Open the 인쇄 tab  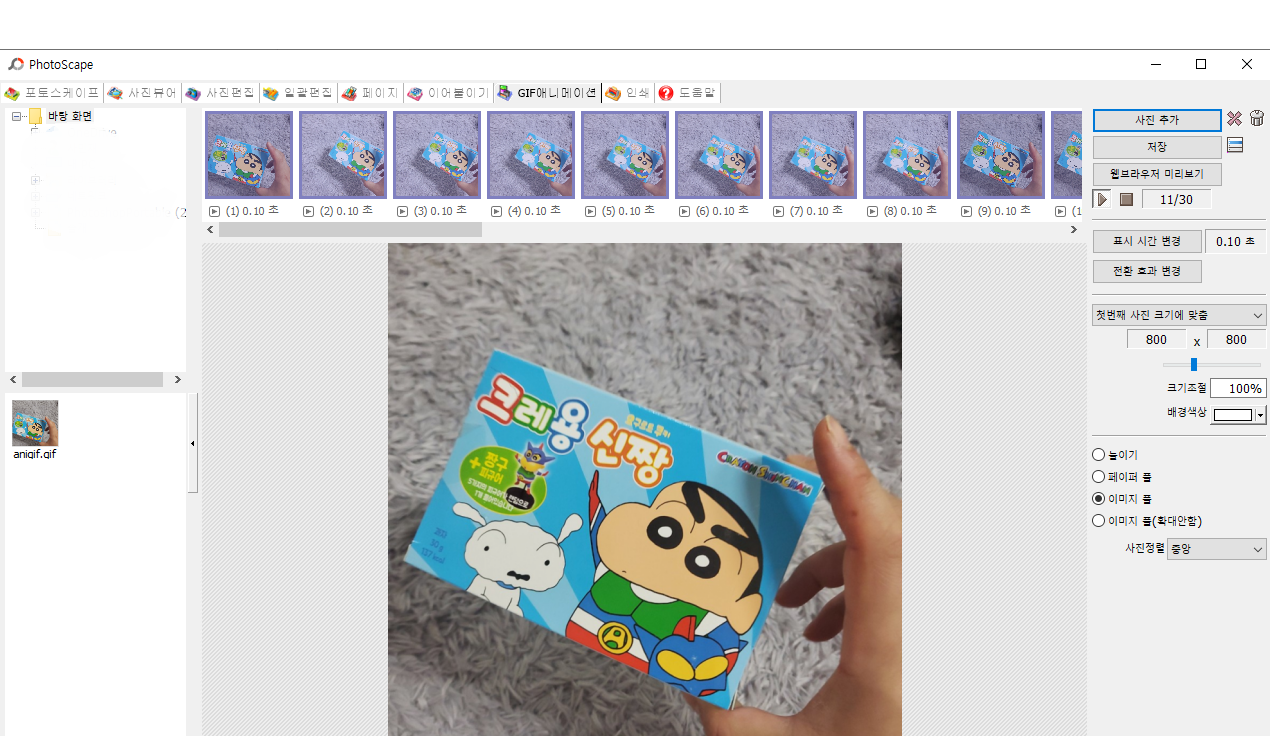point(628,93)
